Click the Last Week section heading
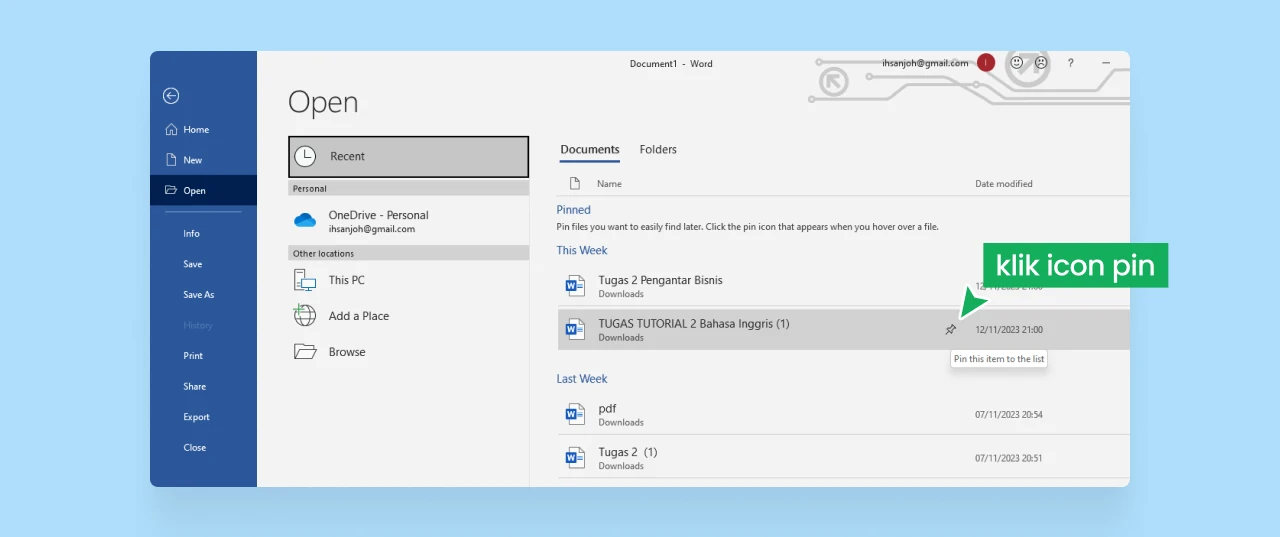Screen dimensions: 1280x537 coord(582,379)
